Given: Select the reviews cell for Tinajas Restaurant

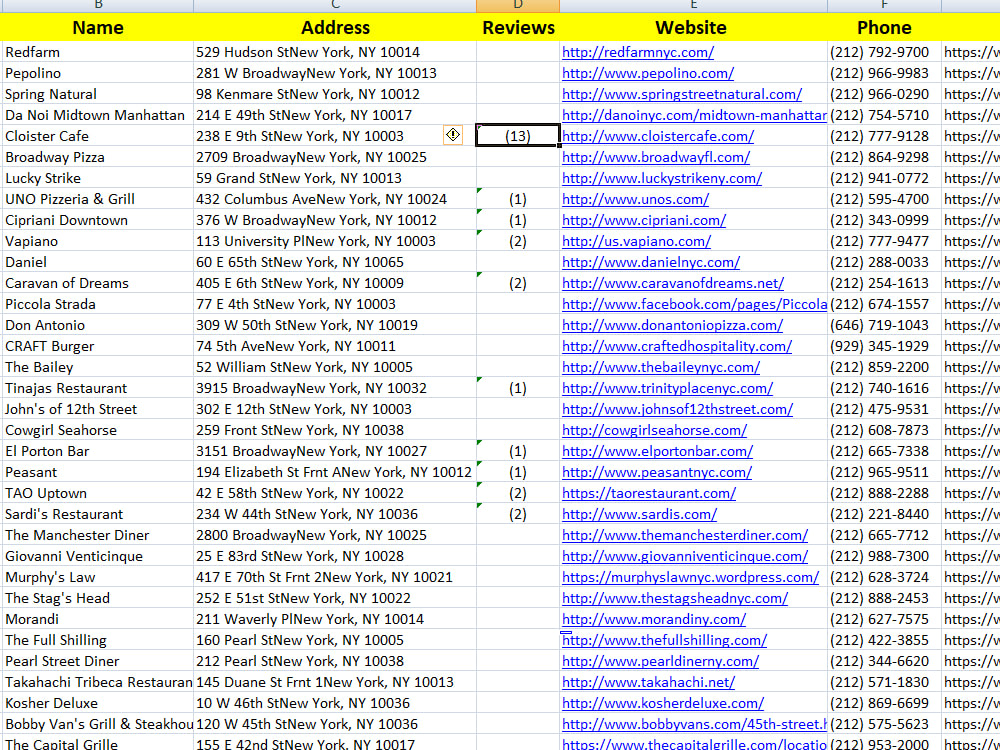Looking at the screenshot, I should point(518,388).
